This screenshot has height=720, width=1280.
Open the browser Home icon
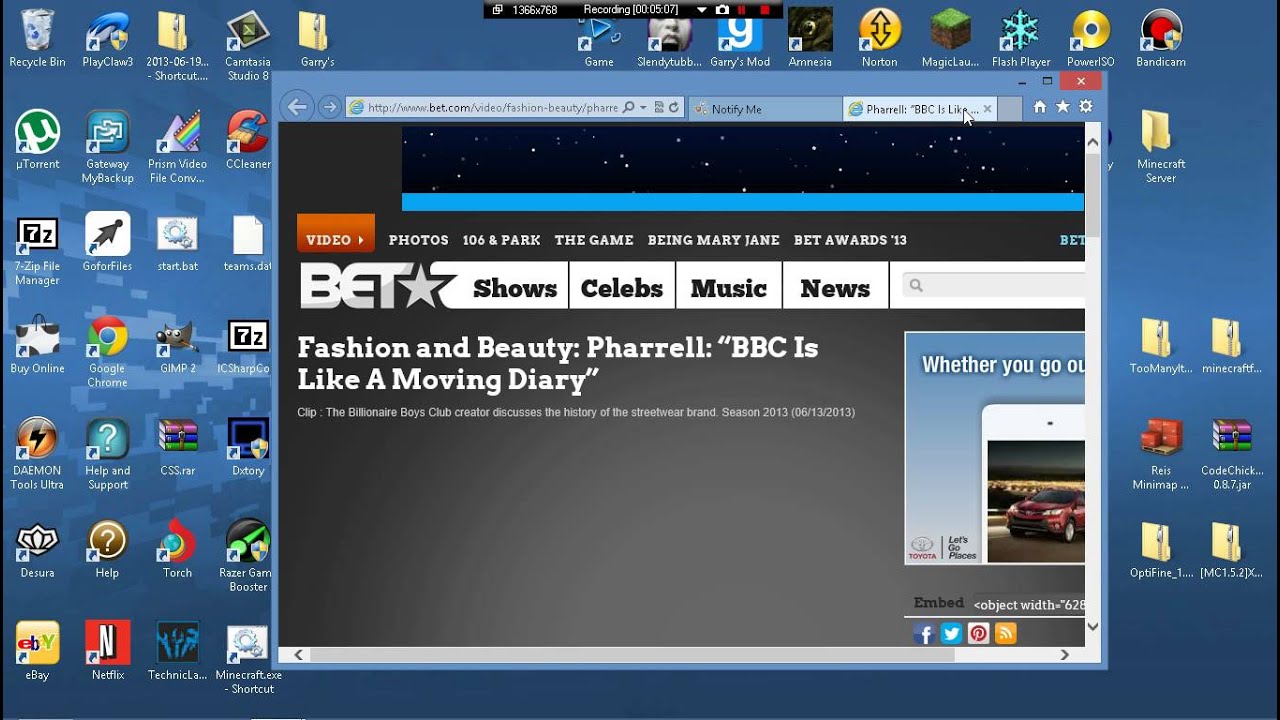pos(1040,107)
